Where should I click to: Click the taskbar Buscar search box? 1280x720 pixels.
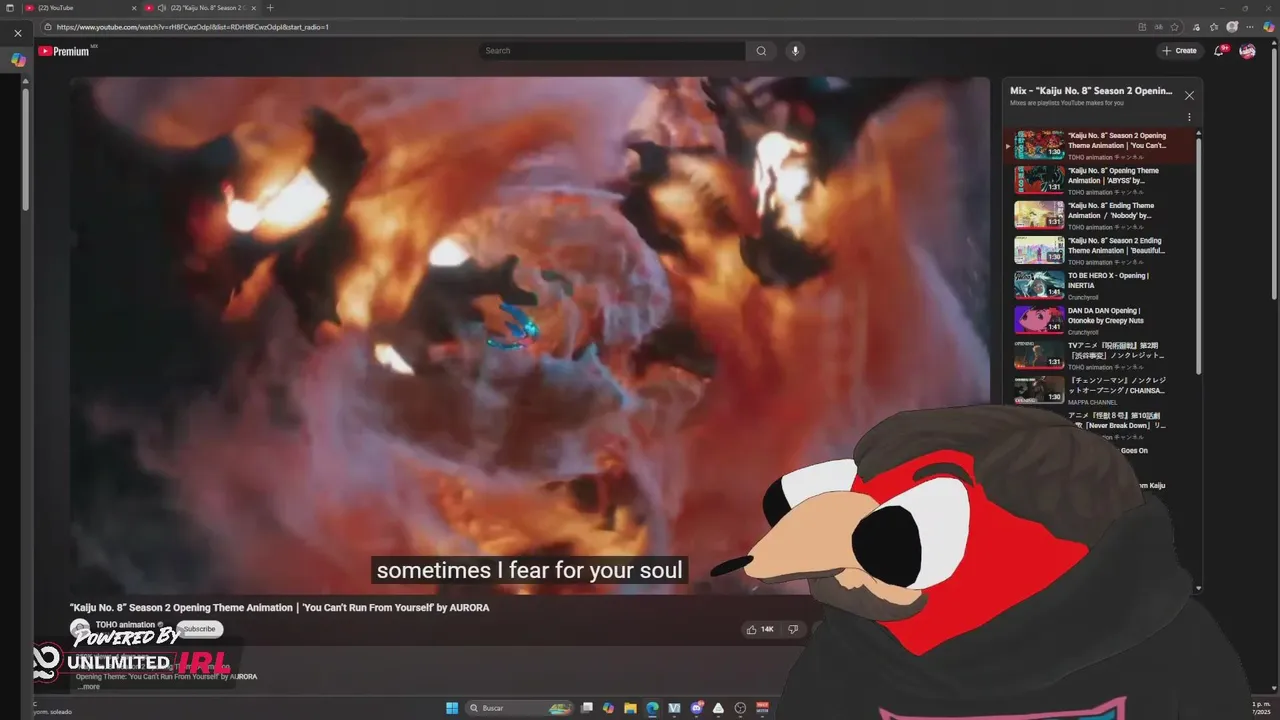coord(520,708)
